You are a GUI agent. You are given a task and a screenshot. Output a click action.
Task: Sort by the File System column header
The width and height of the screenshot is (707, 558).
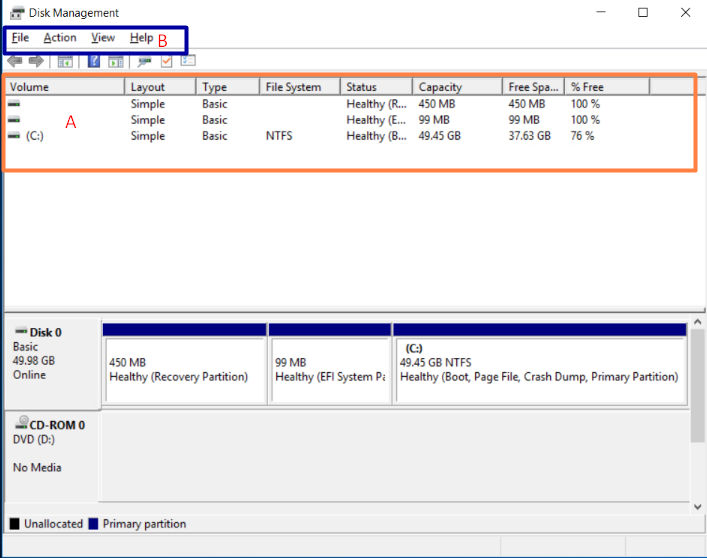tap(300, 87)
